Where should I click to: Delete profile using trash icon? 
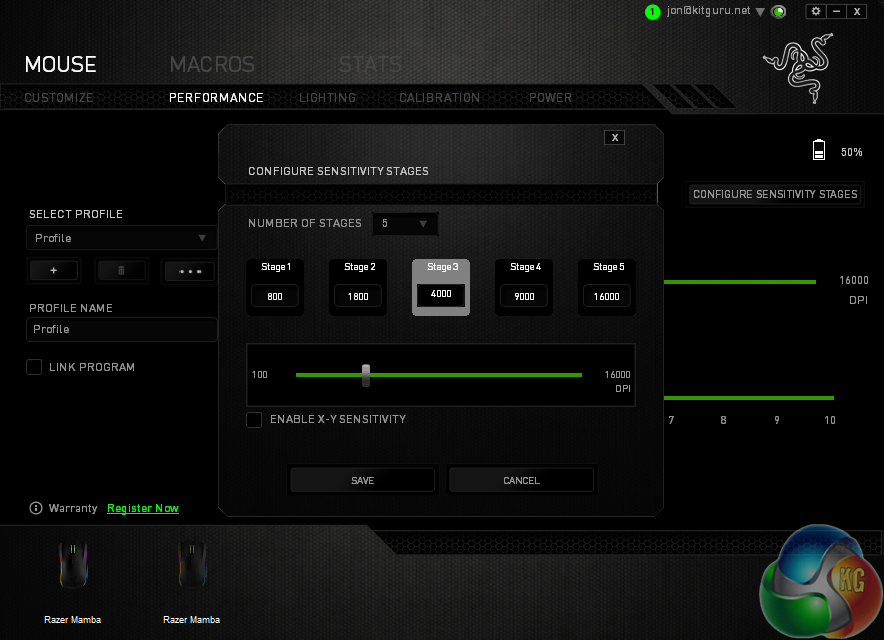[x=121, y=271]
